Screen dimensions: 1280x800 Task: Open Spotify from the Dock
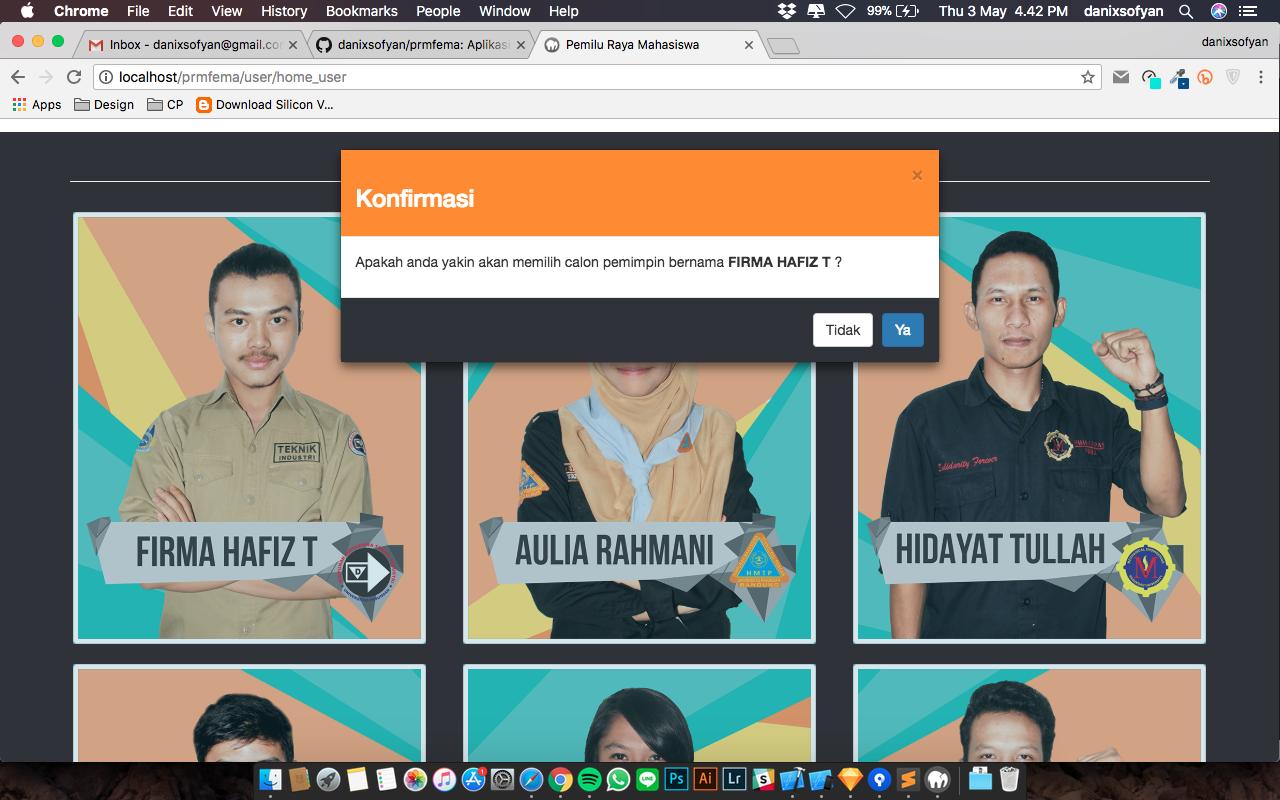pos(590,779)
